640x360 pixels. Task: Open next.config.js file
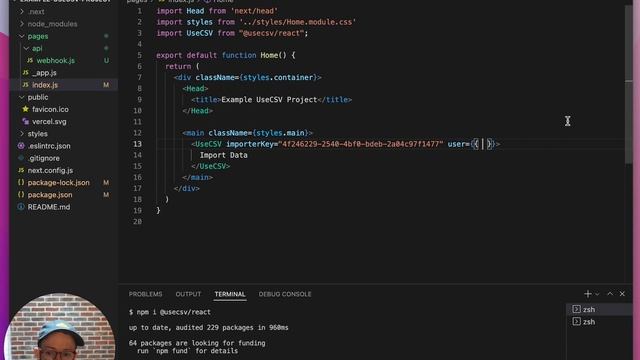coord(50,170)
